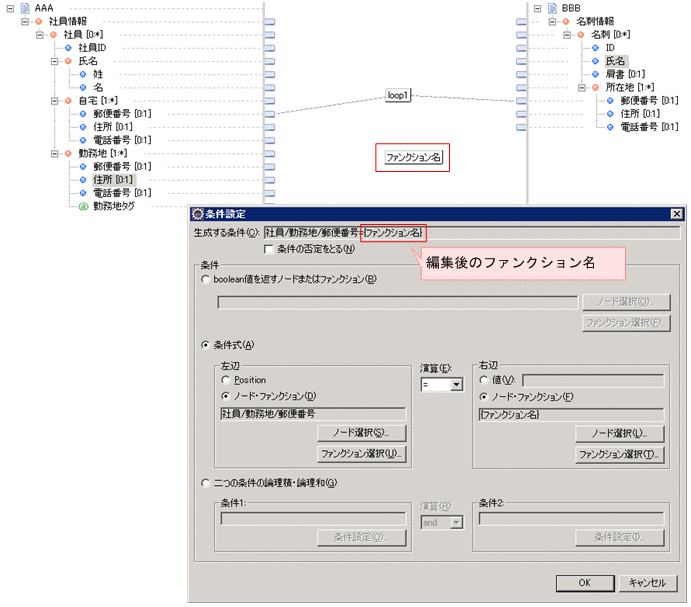Select 住所 [0:1] under 勤務地
This screenshot has height=607, width=691.
pyautogui.click(x=113, y=180)
